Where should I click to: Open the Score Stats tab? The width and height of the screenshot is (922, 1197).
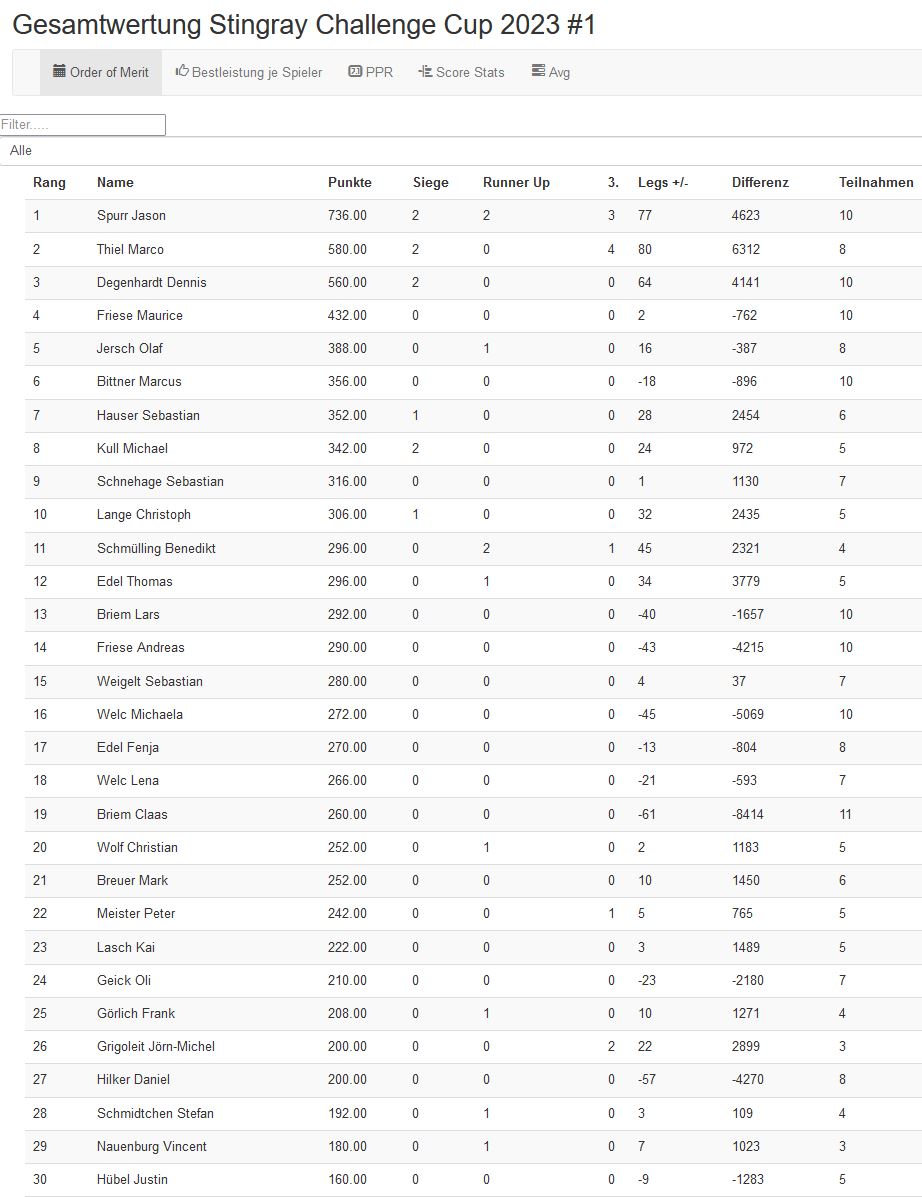470,72
